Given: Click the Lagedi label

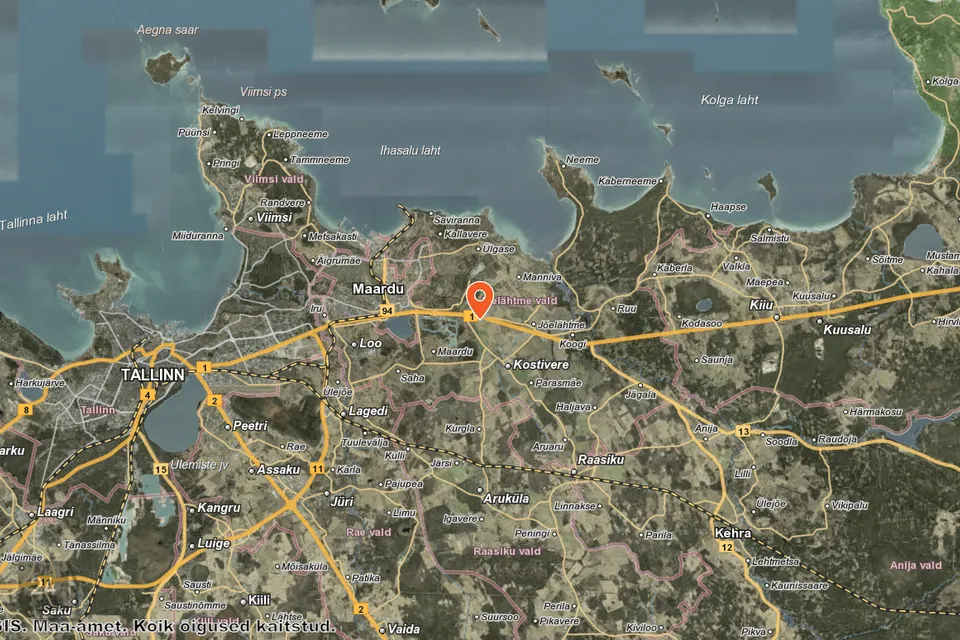Looking at the screenshot, I should (x=368, y=411).
